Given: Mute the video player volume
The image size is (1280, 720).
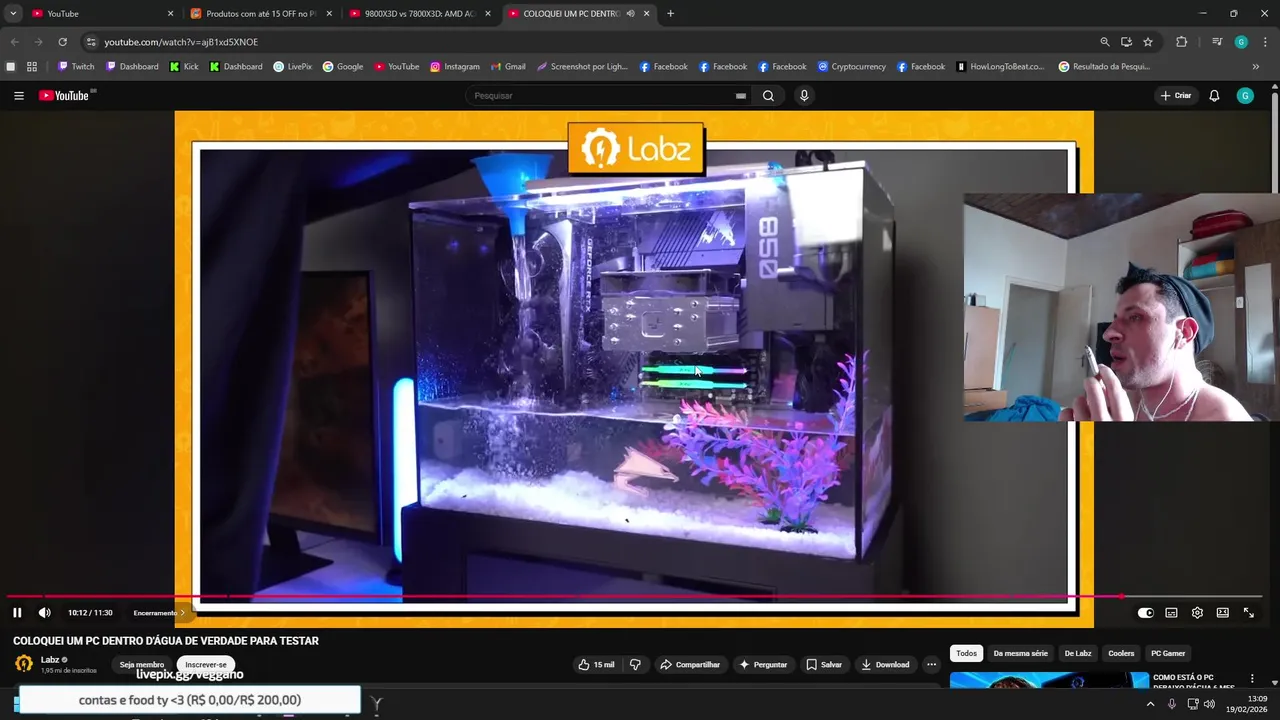Looking at the screenshot, I should (x=44, y=613).
